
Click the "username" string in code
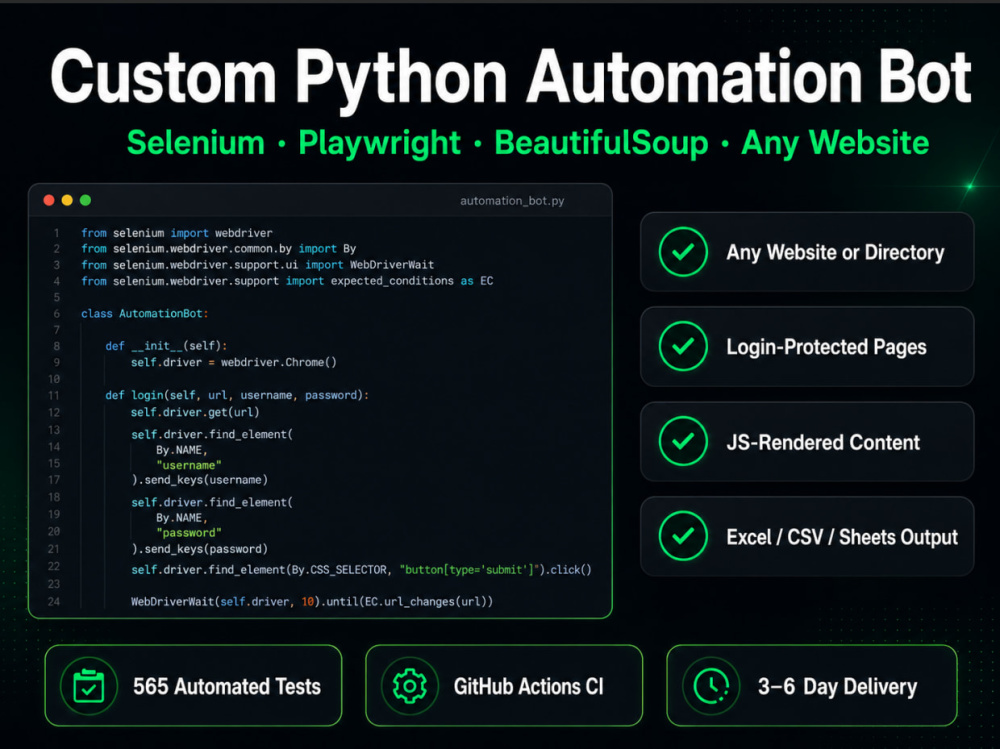[x=189, y=465]
